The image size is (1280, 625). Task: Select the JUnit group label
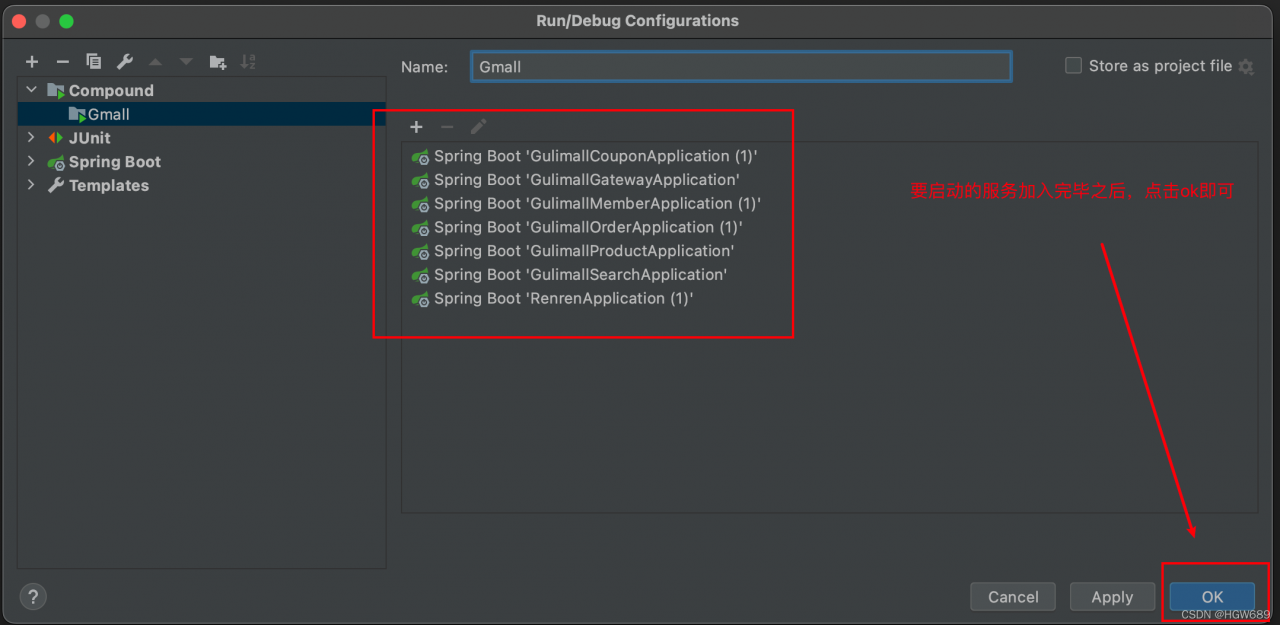(90, 138)
